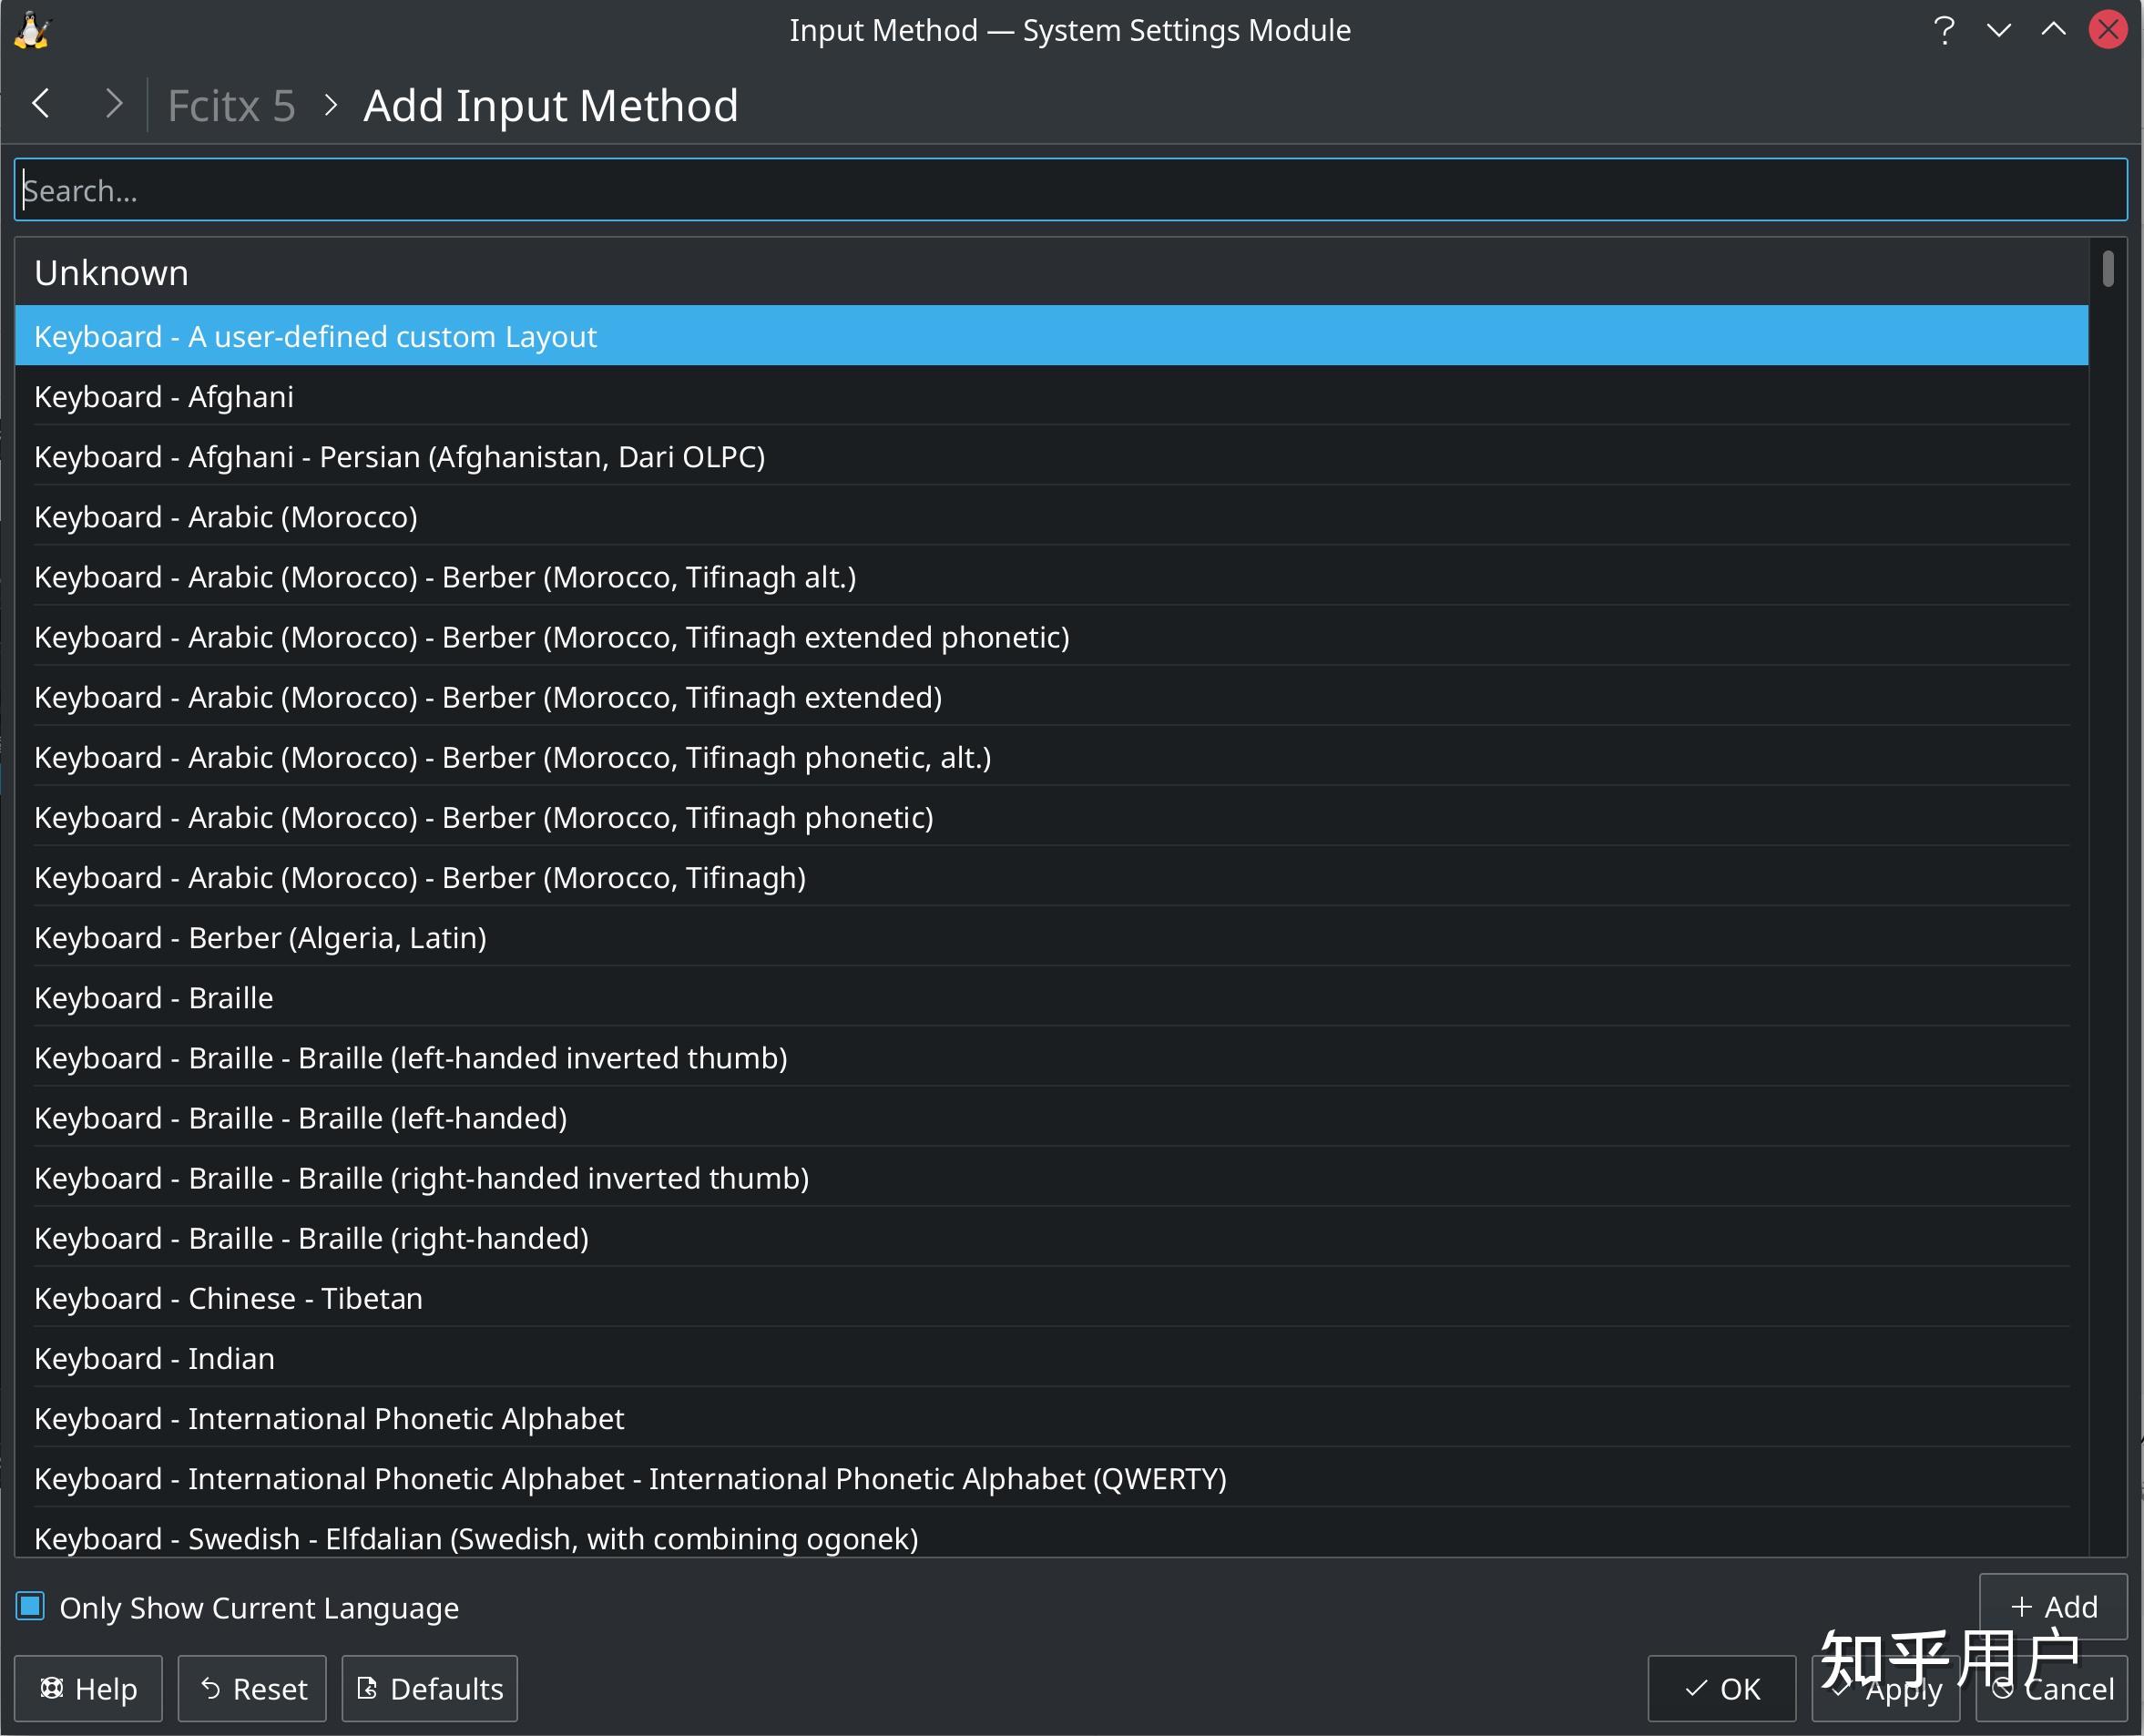
Task: Click the Search input field
Action: [x=1070, y=190]
